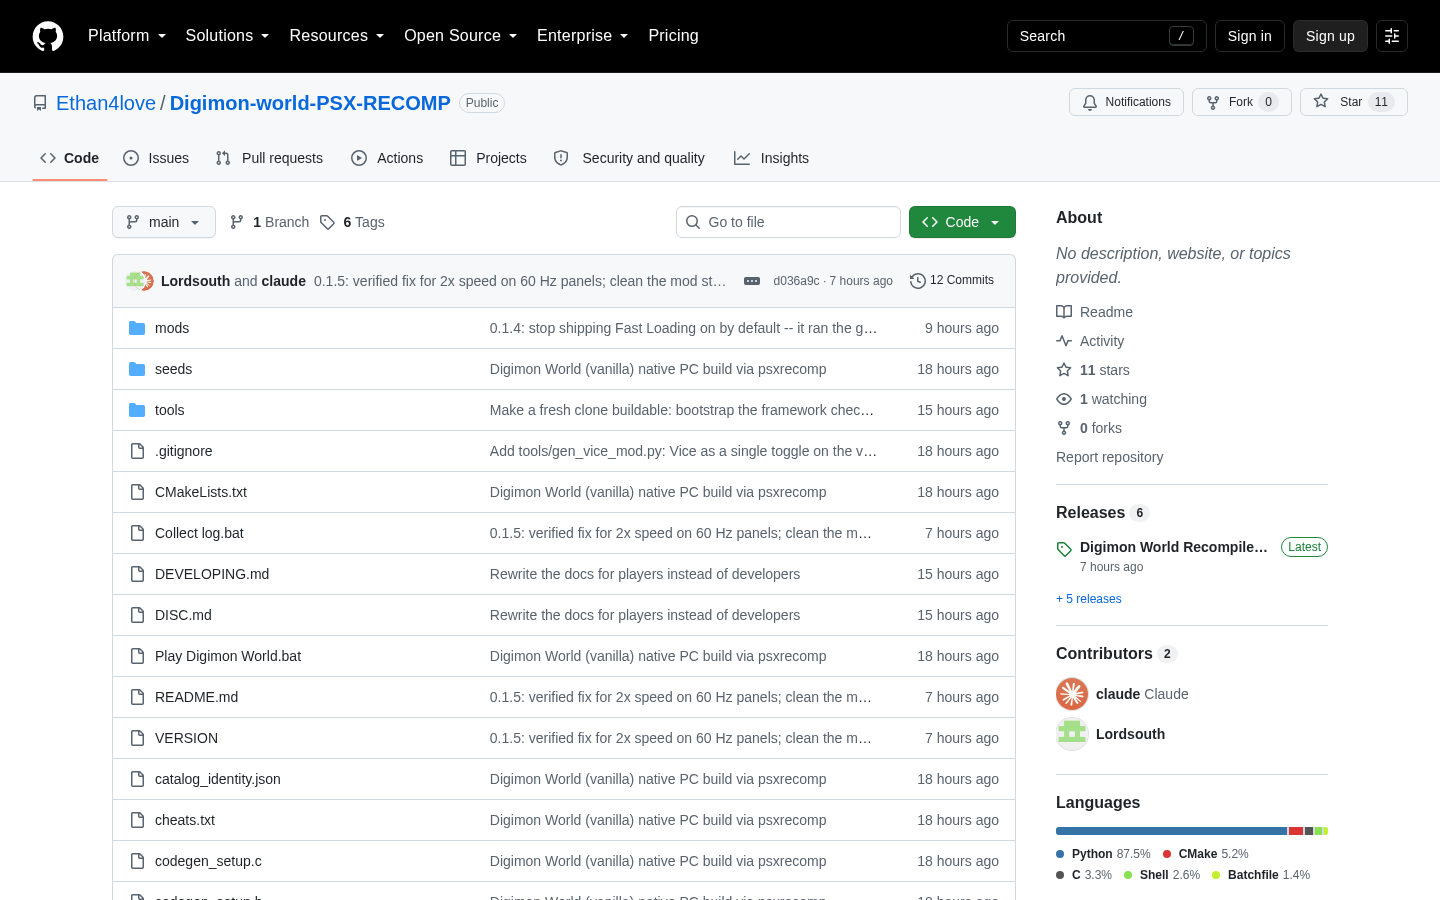The image size is (1440, 900).
Task: Expand the Open Source menu
Action: click(460, 36)
